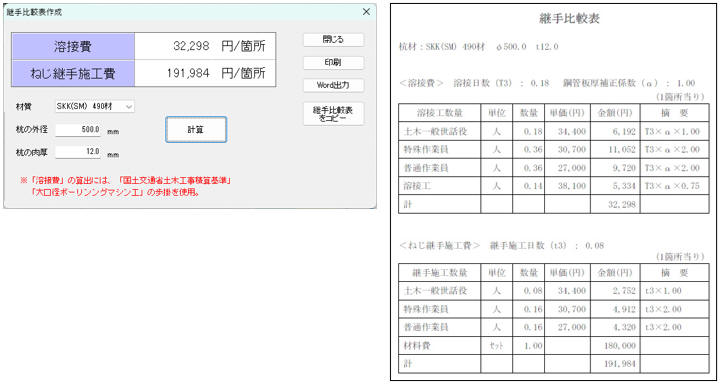Click the 継手施工数量 column header
The image size is (720, 384).
pyautogui.click(x=439, y=273)
